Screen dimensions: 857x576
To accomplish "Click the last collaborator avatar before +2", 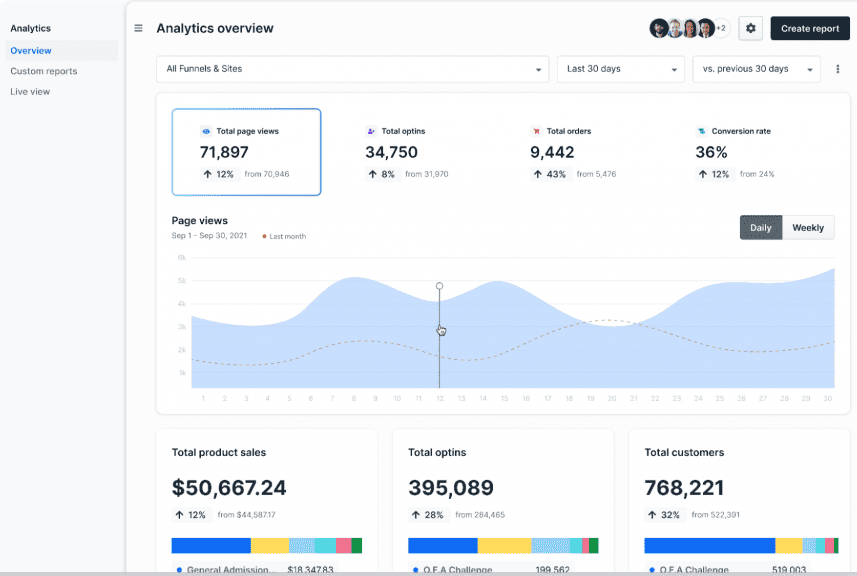I will point(706,28).
